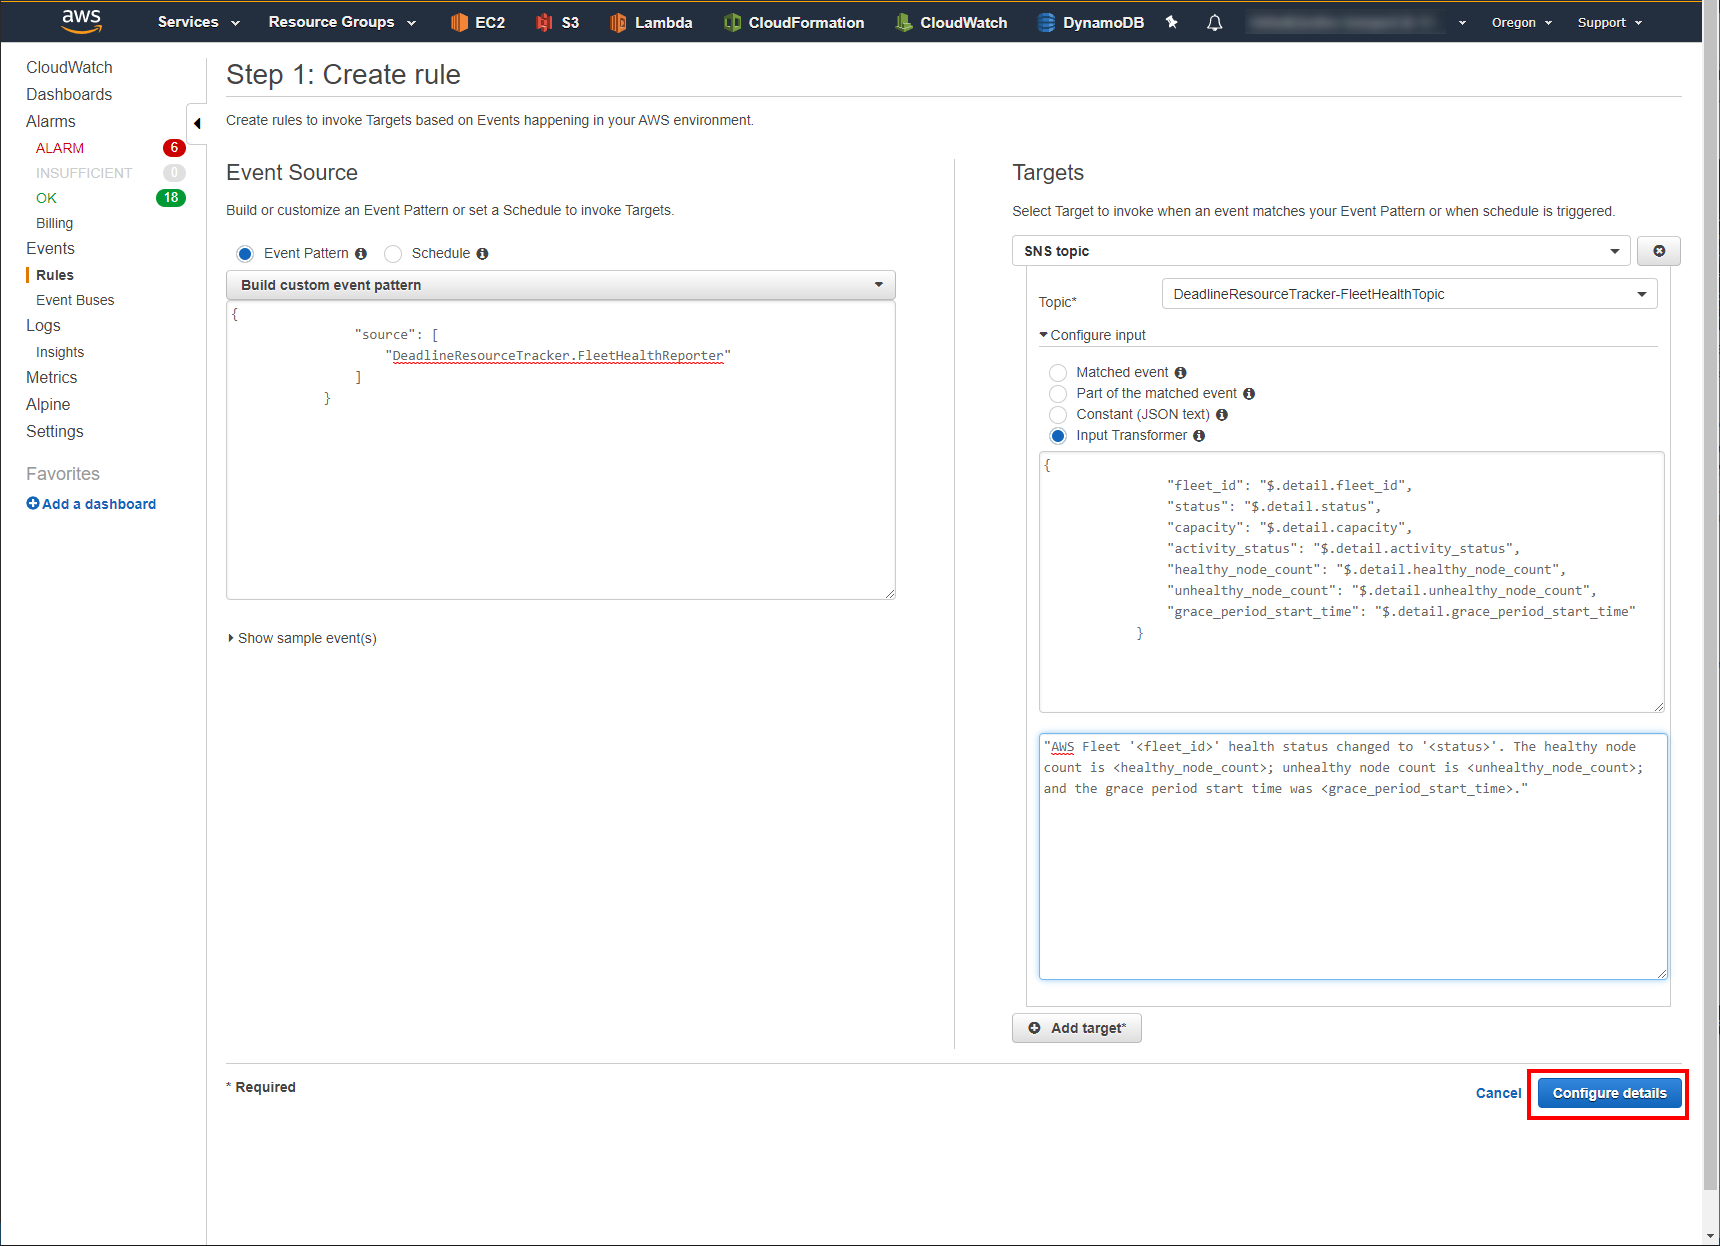Open the S3 service shortcut
1720x1246 pixels.
pyautogui.click(x=557, y=21)
